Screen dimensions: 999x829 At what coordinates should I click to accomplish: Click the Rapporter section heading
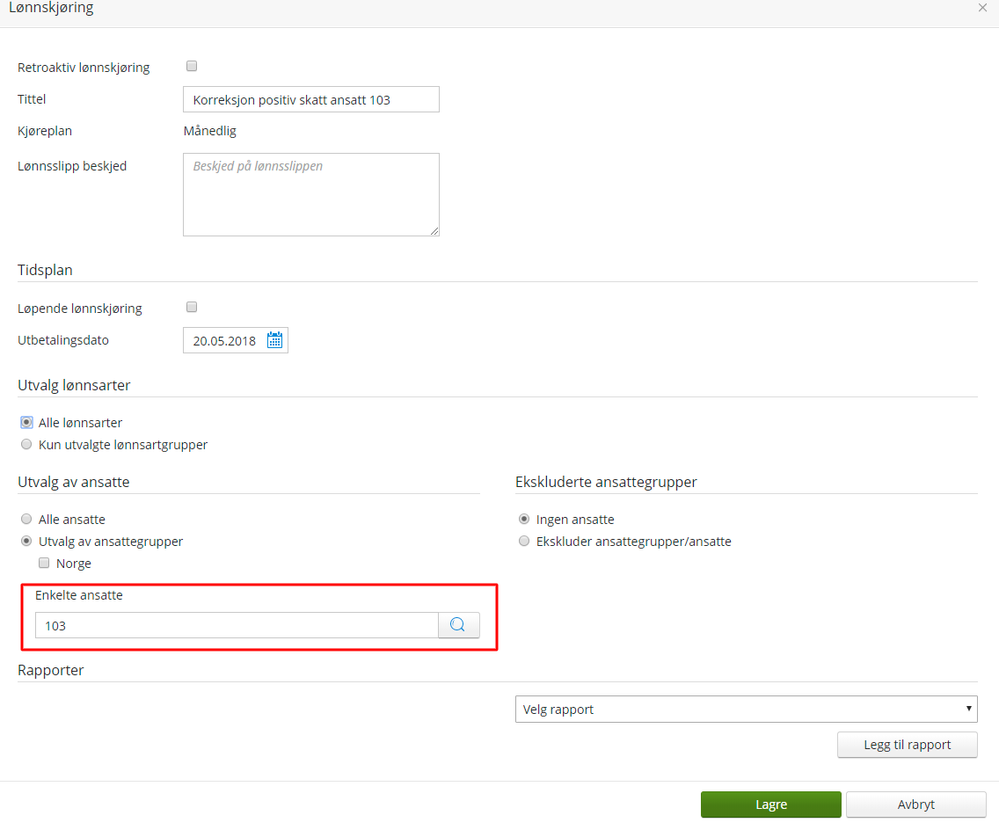(50, 670)
